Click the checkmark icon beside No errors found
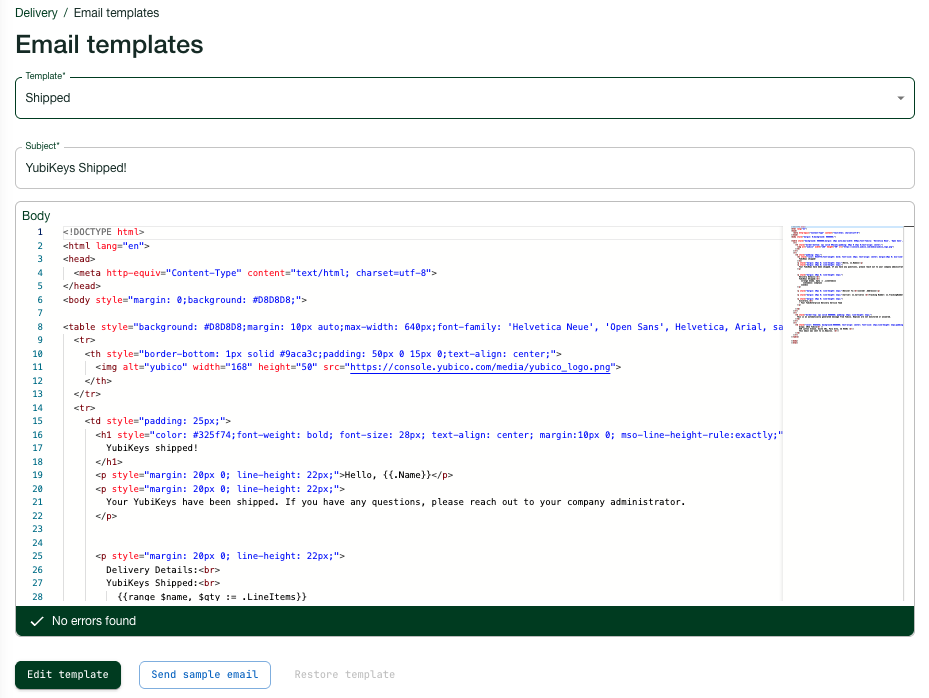The image size is (929, 698). coord(37,621)
